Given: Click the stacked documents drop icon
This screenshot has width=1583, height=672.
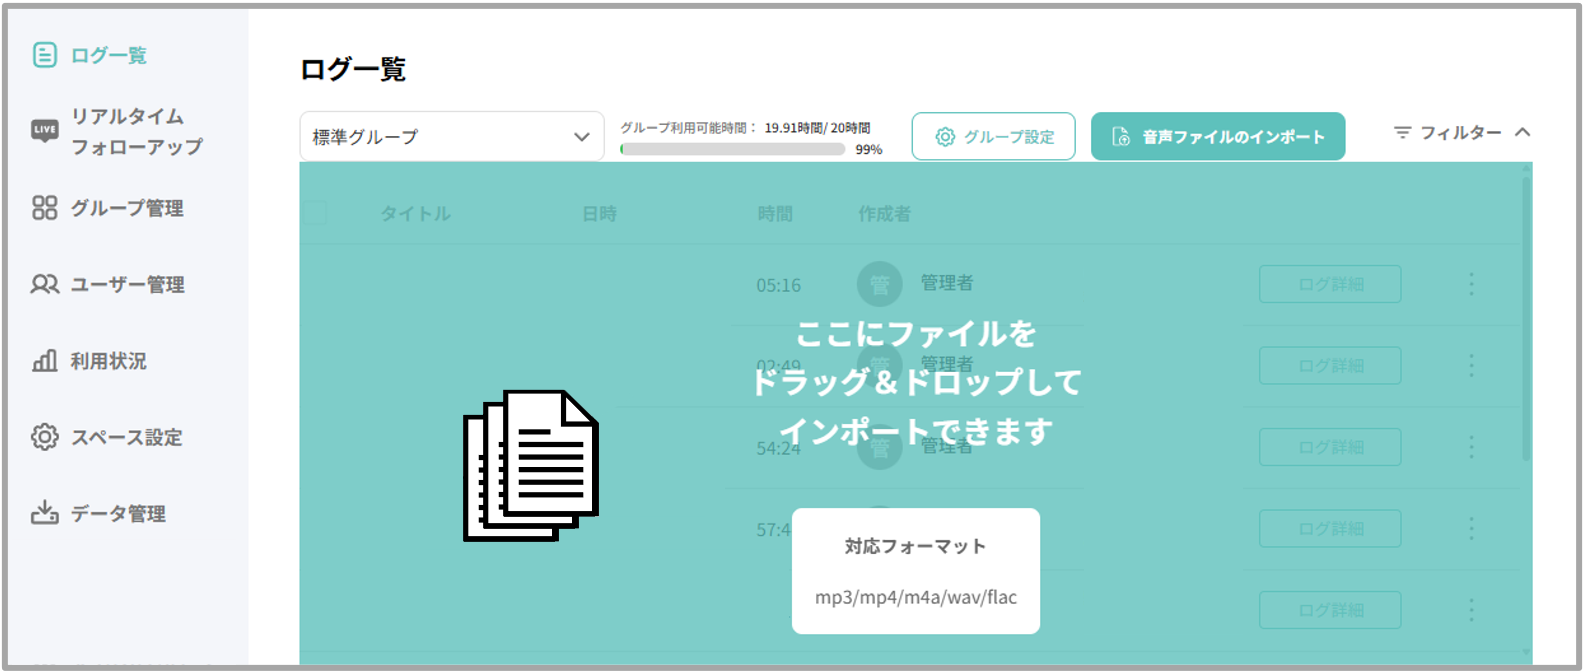Looking at the screenshot, I should pyautogui.click(x=531, y=465).
